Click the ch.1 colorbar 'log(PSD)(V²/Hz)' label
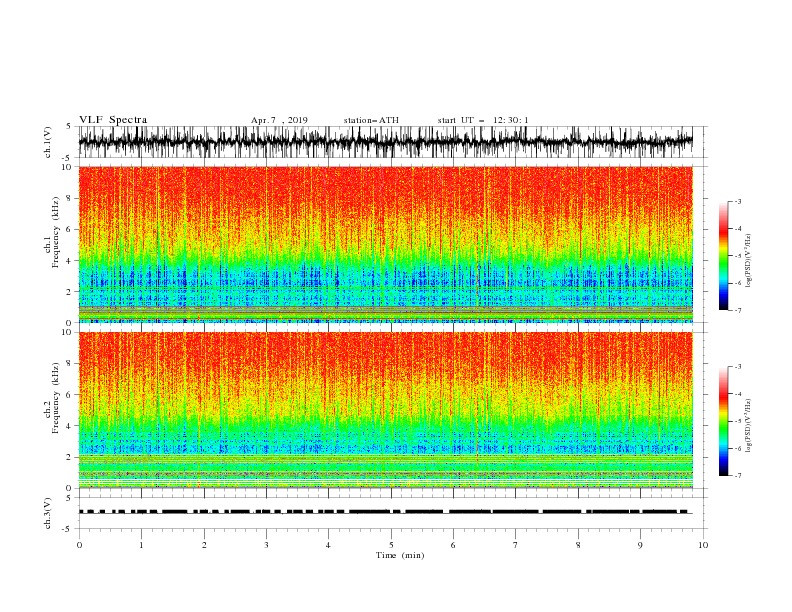Screen dimensions: 792x612 pos(748,261)
